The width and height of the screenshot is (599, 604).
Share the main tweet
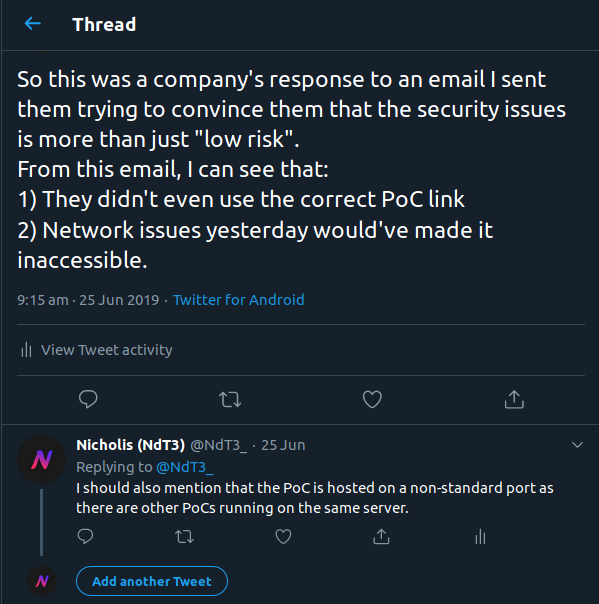tap(514, 399)
